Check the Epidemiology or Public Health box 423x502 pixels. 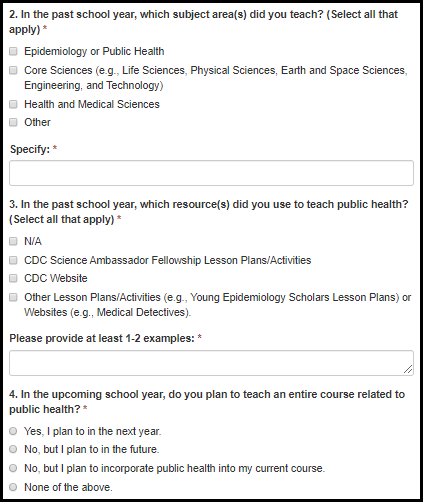tap(13, 51)
